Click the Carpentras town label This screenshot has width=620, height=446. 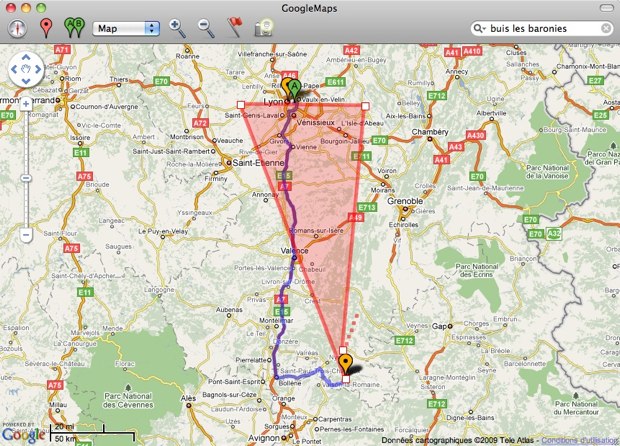[335, 419]
